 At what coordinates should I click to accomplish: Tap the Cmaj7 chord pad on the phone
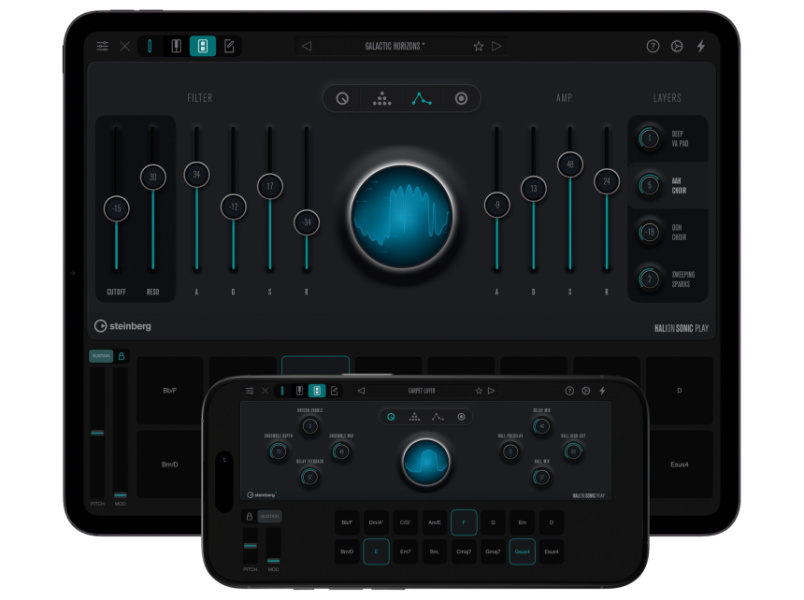464,552
